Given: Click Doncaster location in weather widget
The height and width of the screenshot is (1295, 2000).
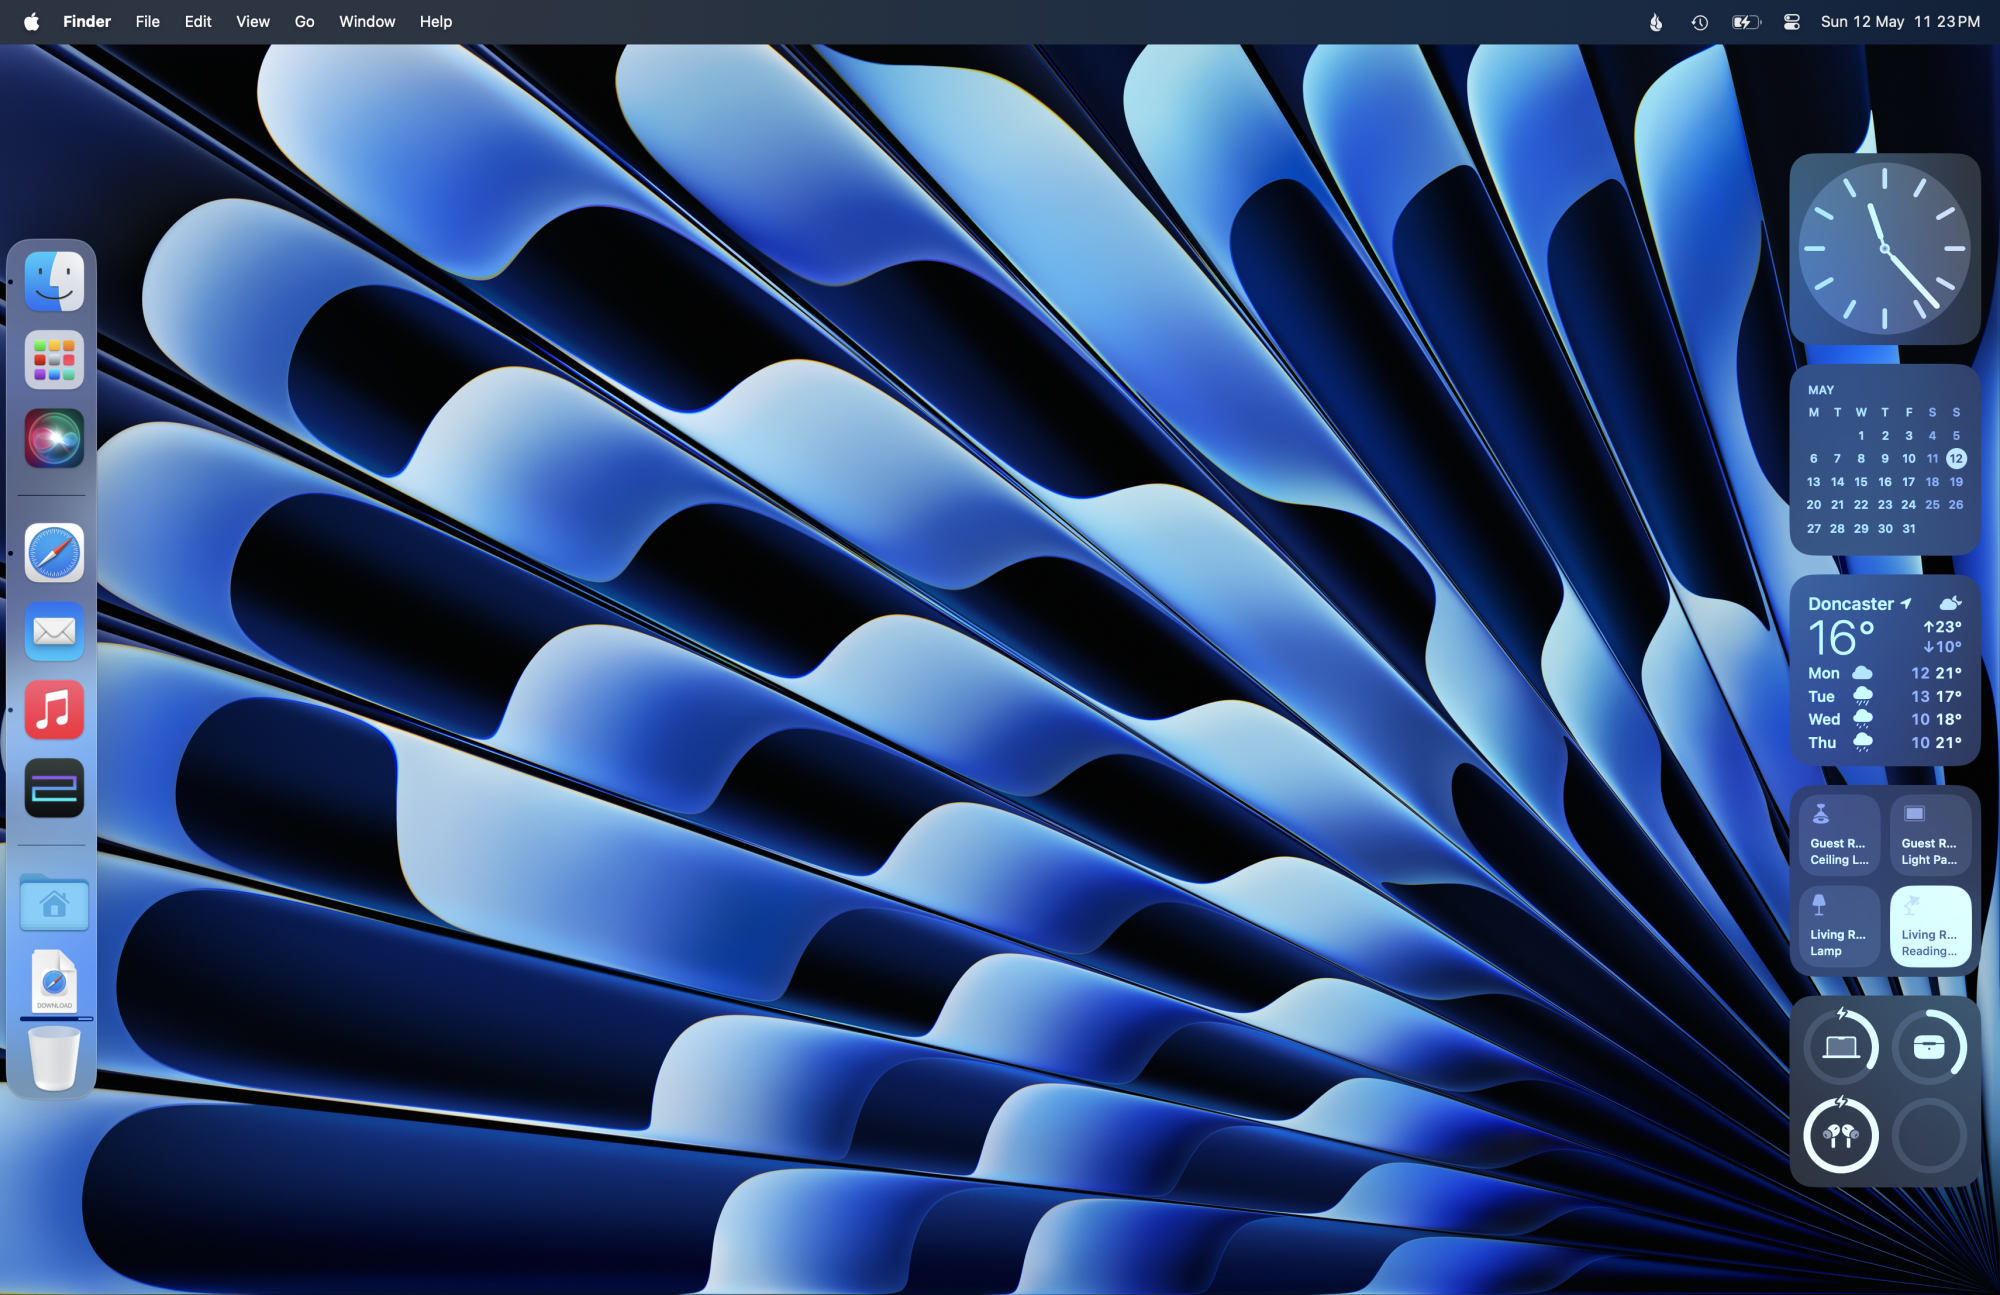Looking at the screenshot, I should pyautogui.click(x=1851, y=604).
